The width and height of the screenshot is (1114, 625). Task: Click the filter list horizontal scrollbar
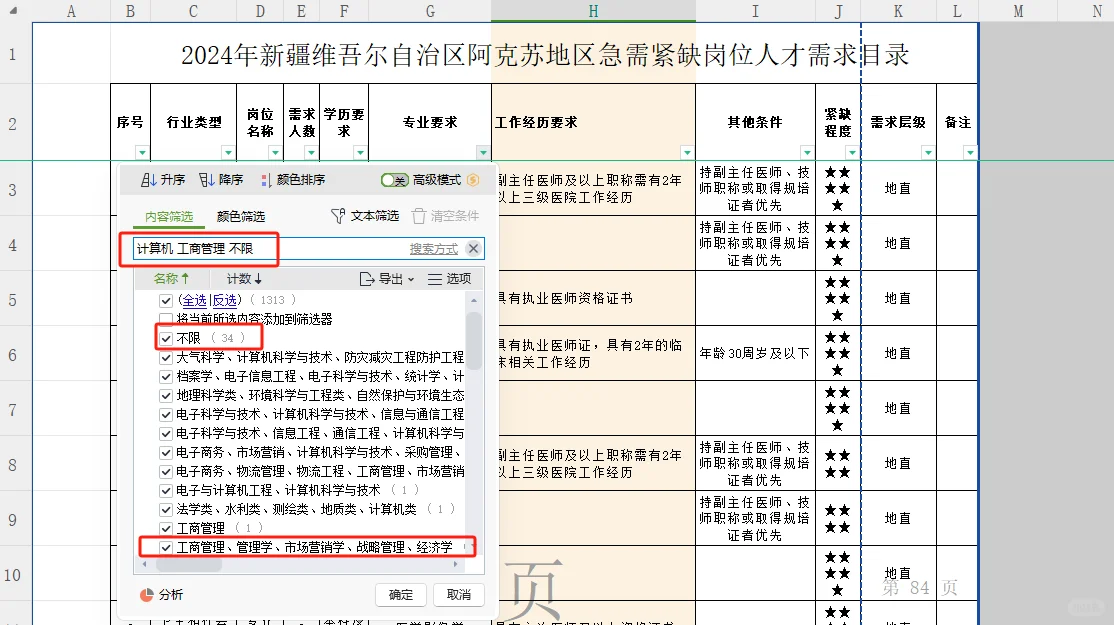(x=189, y=565)
